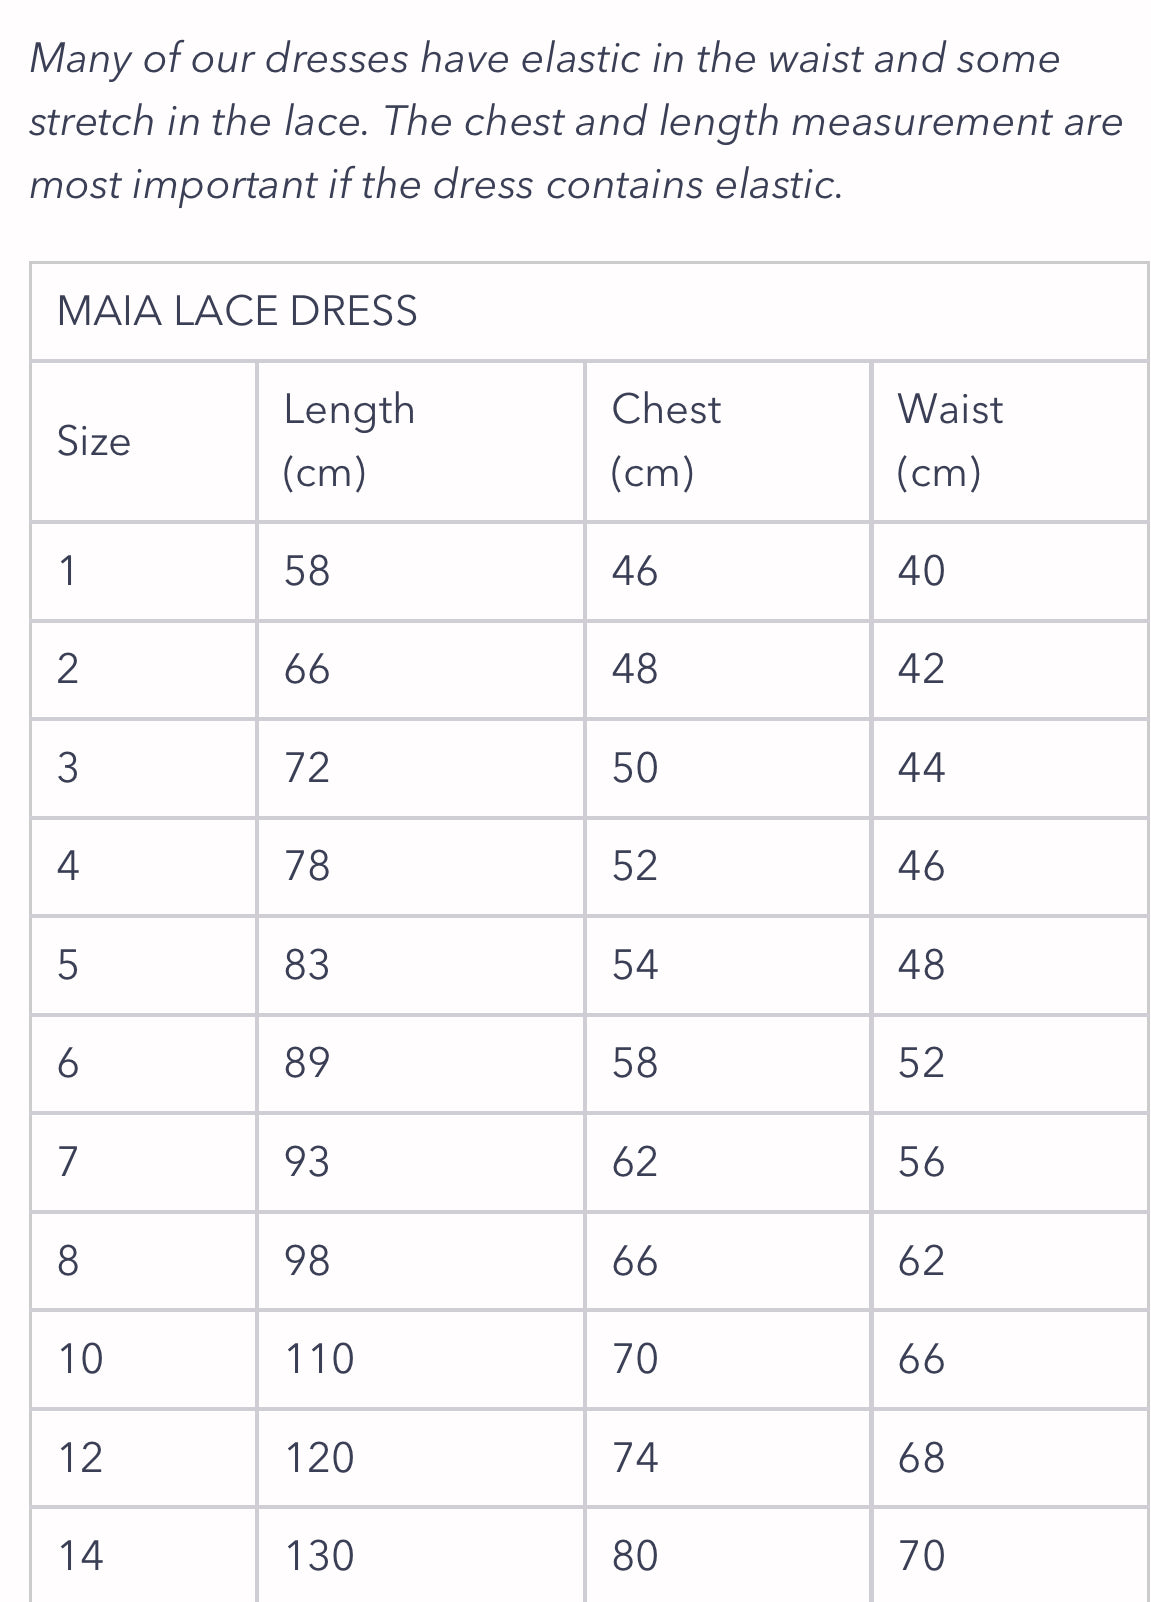Click chest value 50 in size 3 row
The width and height of the screenshot is (1151, 1602).
click(x=635, y=768)
